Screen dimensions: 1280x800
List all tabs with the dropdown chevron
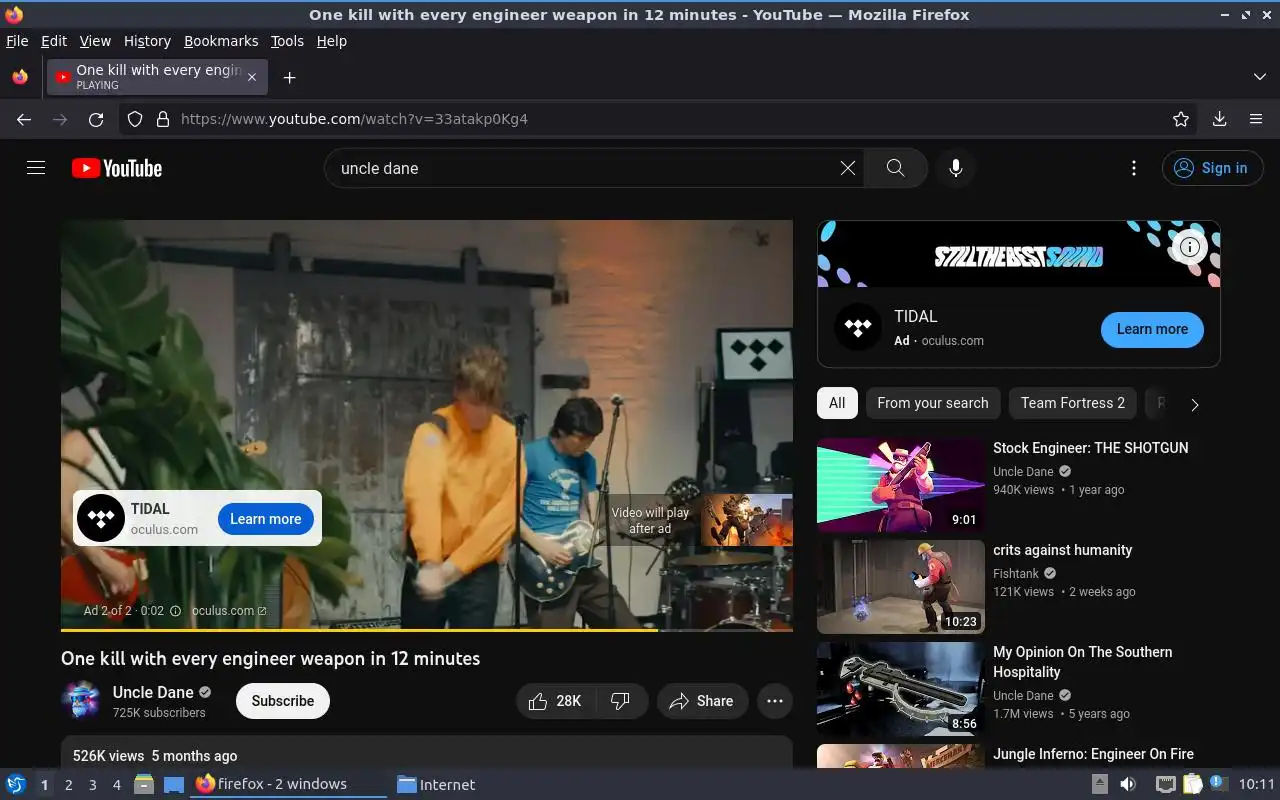point(1259,77)
